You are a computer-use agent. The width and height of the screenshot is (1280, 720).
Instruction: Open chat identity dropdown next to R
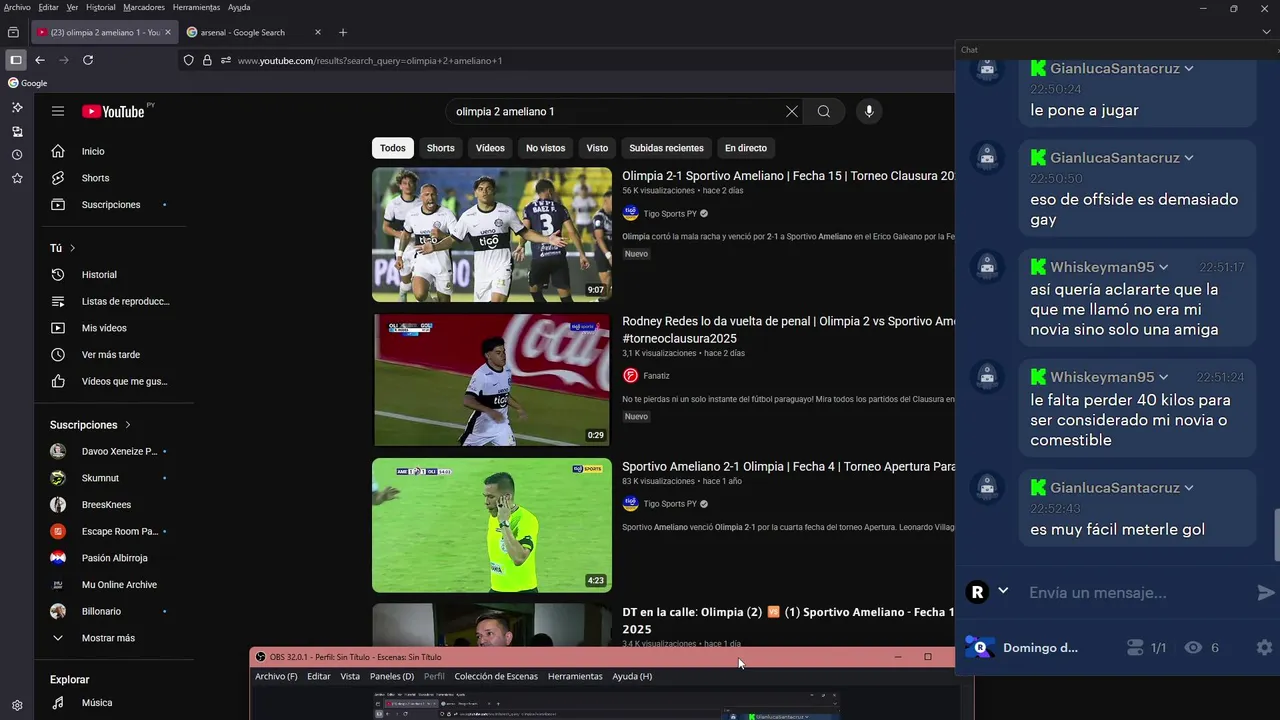1003,591
